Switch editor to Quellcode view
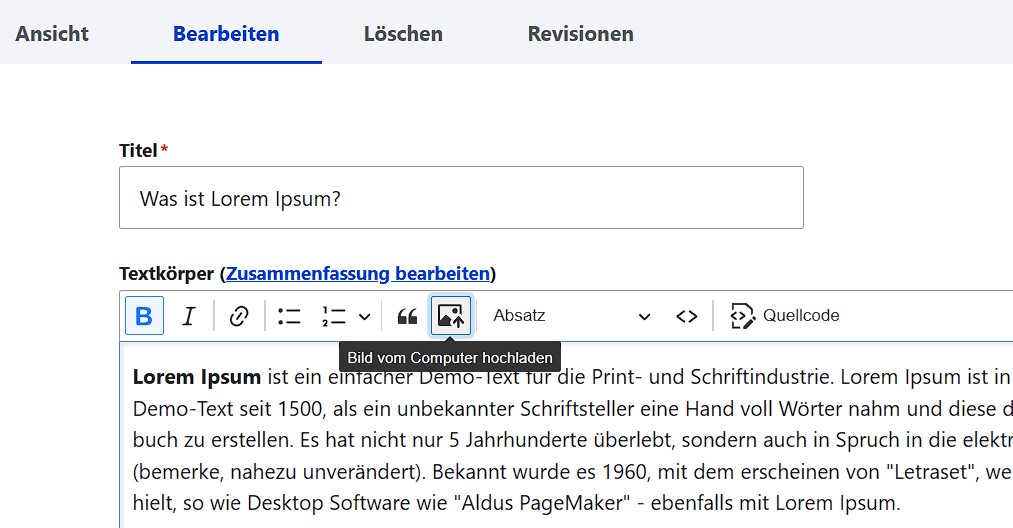The height and width of the screenshot is (528, 1013). click(x=785, y=316)
